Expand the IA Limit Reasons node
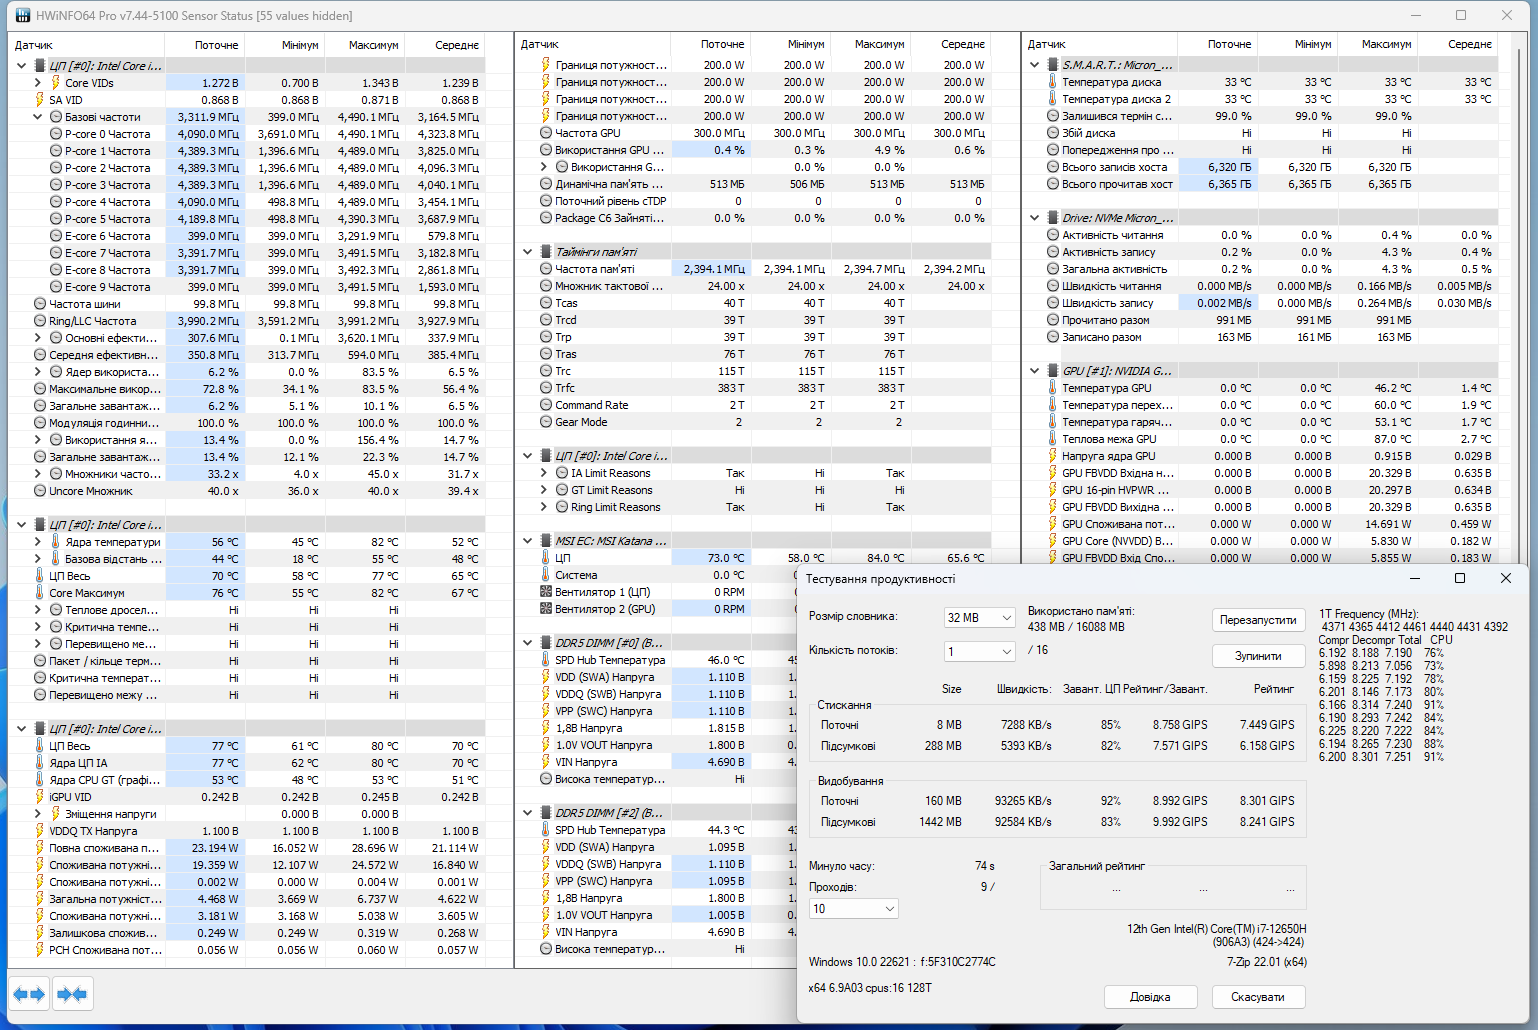The height and width of the screenshot is (1030, 1538). pos(544,473)
